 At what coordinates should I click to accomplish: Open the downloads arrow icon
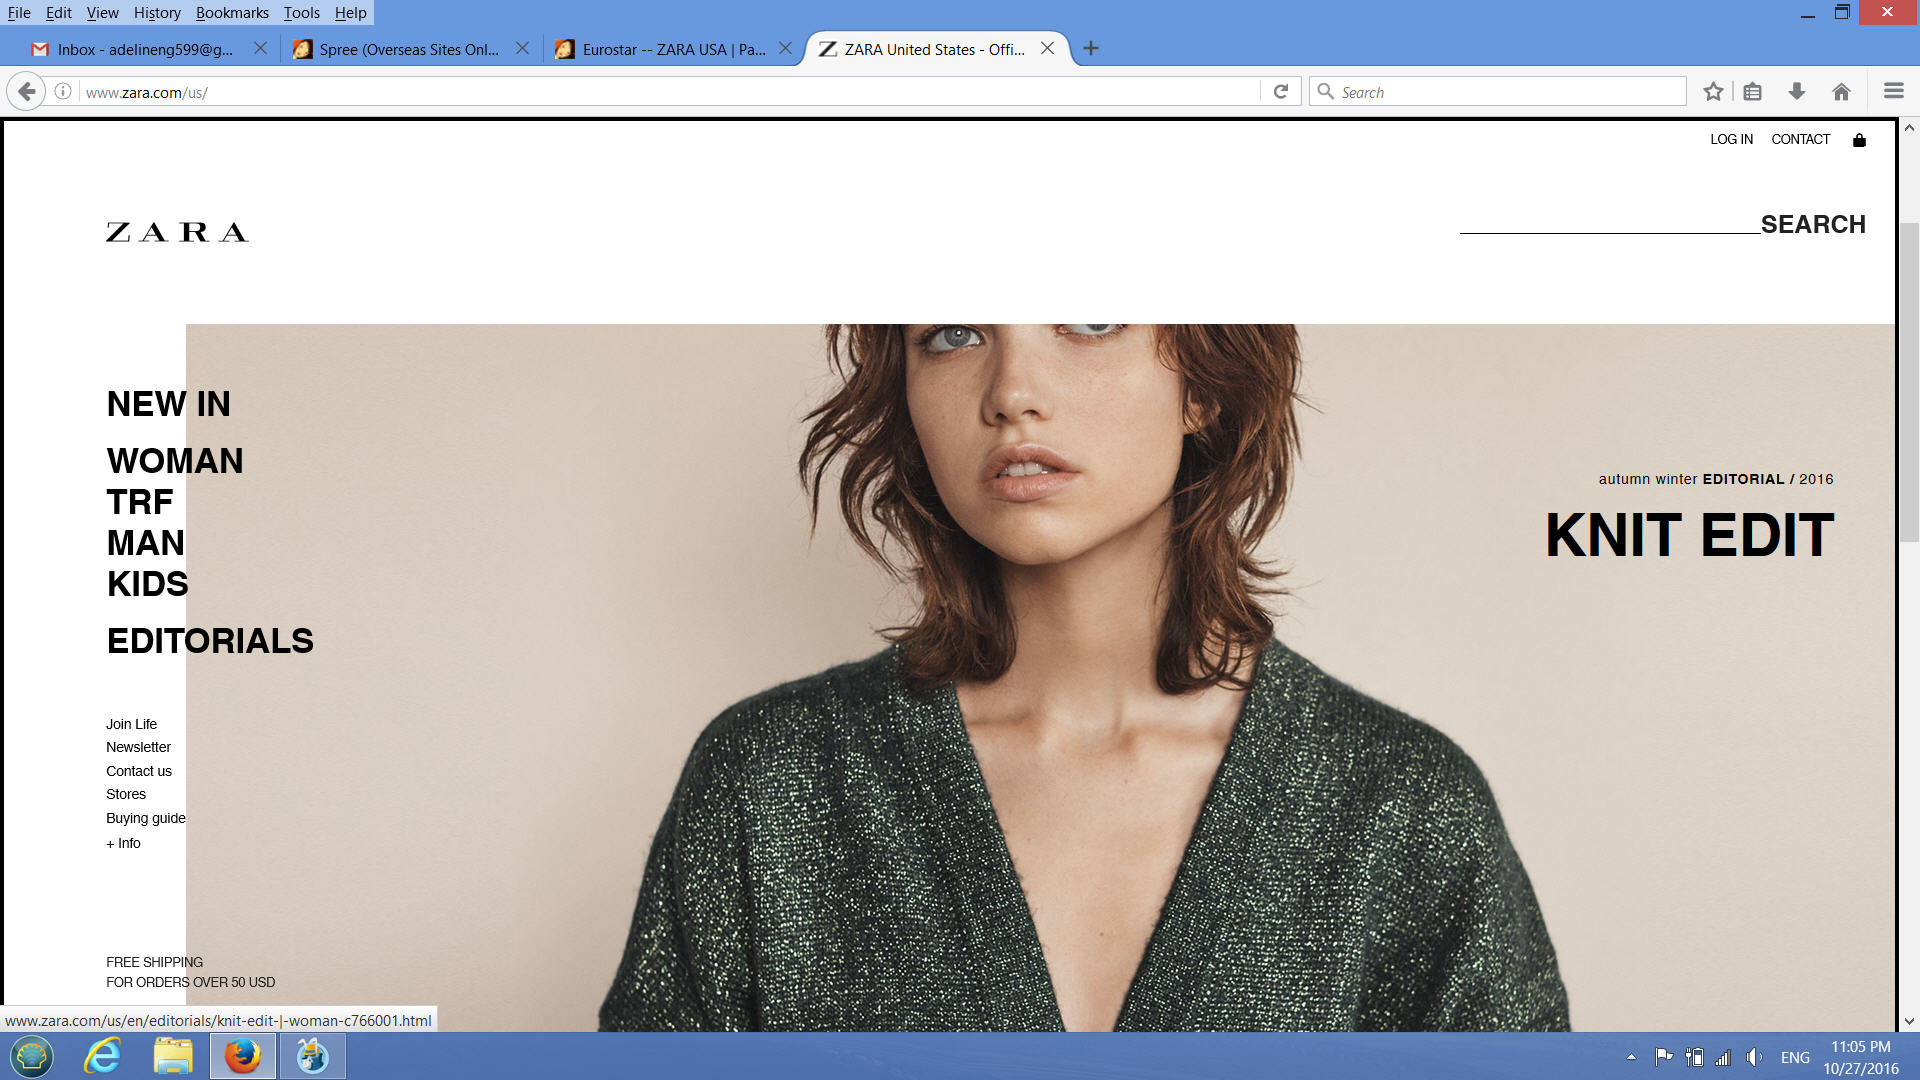click(1797, 92)
